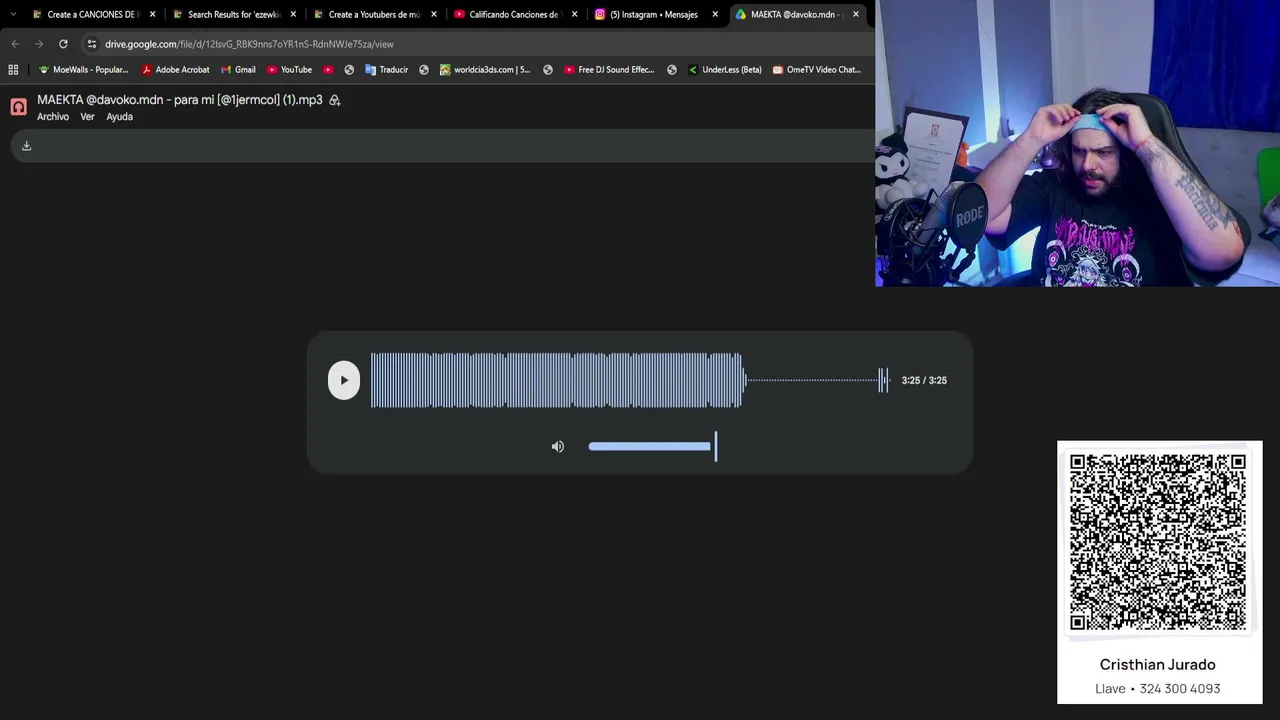Open globe bookmark before UnderLess

(672, 70)
